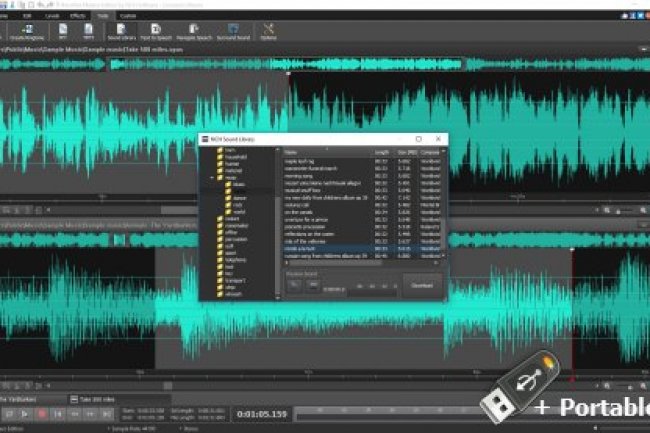Click the Rewind transport button
Image resolution: width=650 pixels, height=433 pixels.
pyautogui.click(x=75, y=414)
